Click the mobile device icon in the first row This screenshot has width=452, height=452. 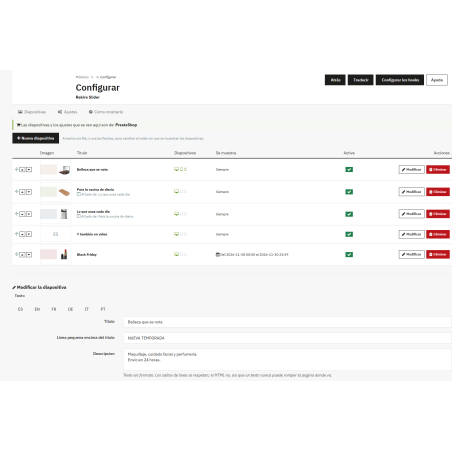tap(185, 169)
